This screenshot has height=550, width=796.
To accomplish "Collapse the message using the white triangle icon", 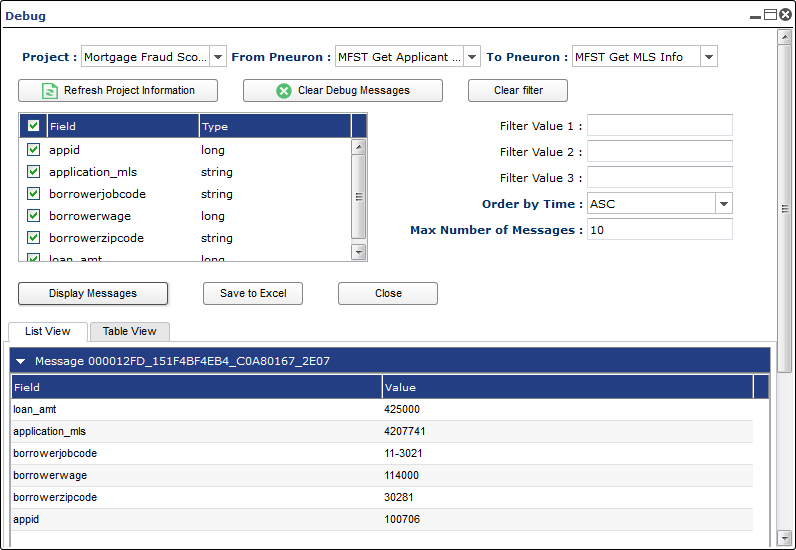I will (21, 362).
